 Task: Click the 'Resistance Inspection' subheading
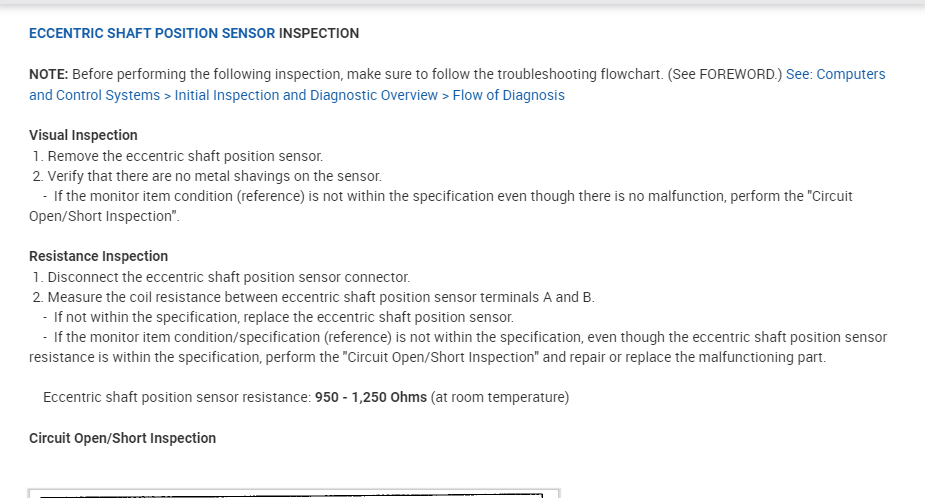(x=98, y=256)
